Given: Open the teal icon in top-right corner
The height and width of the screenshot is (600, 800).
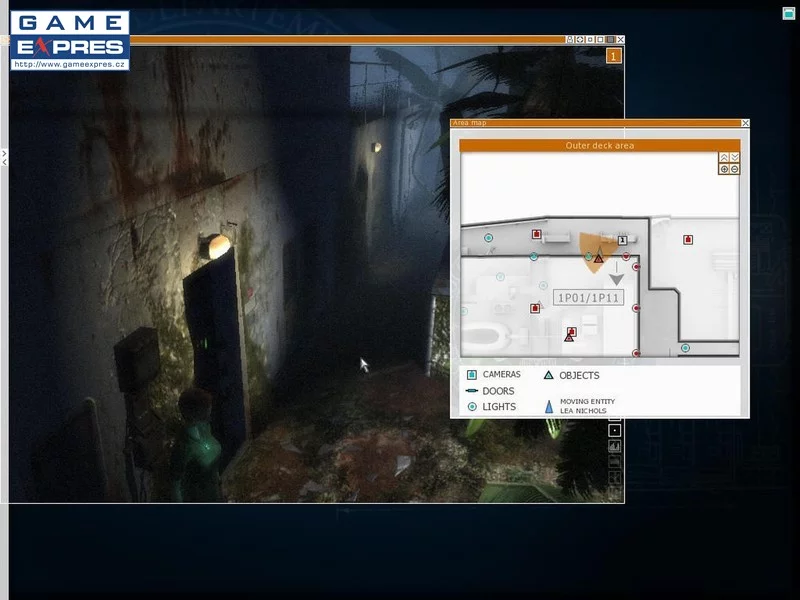Looking at the screenshot, I should click(x=788, y=13).
